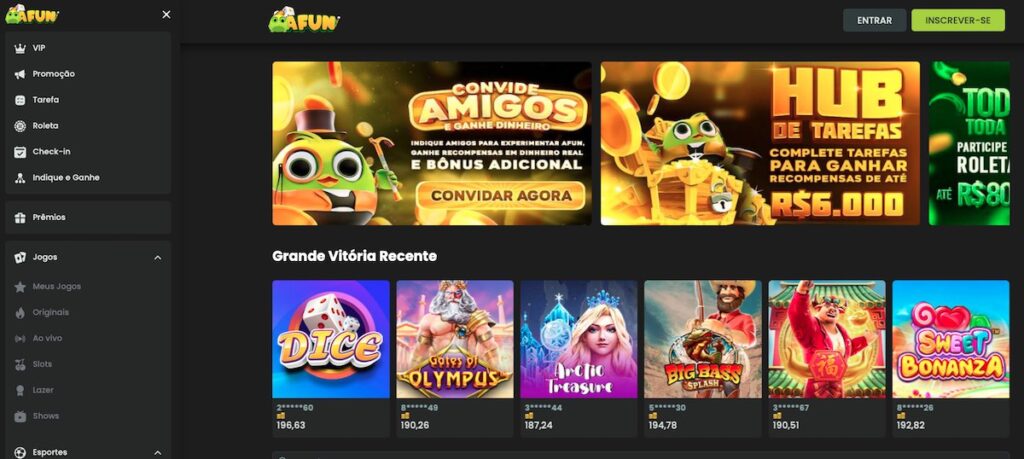This screenshot has height=459, width=1024.
Task: Click the ENTRAR login button
Action: 874,20
